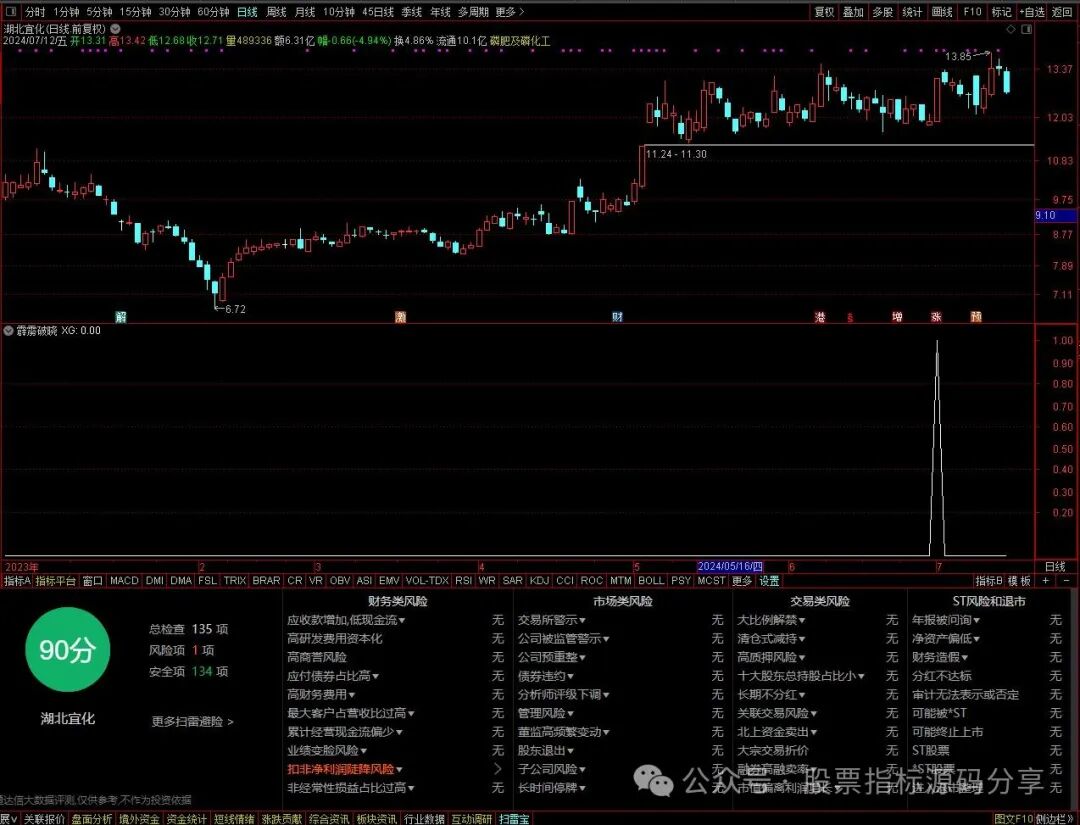1080x825 pixels.
Task: Click the green 90分 score badge
Action: point(68,649)
